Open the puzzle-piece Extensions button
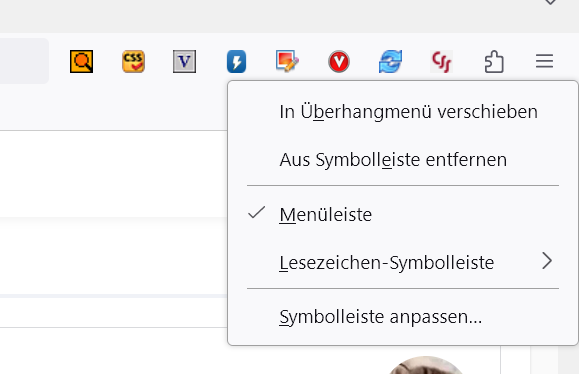Screen dimensions: 579x374 (494, 61)
